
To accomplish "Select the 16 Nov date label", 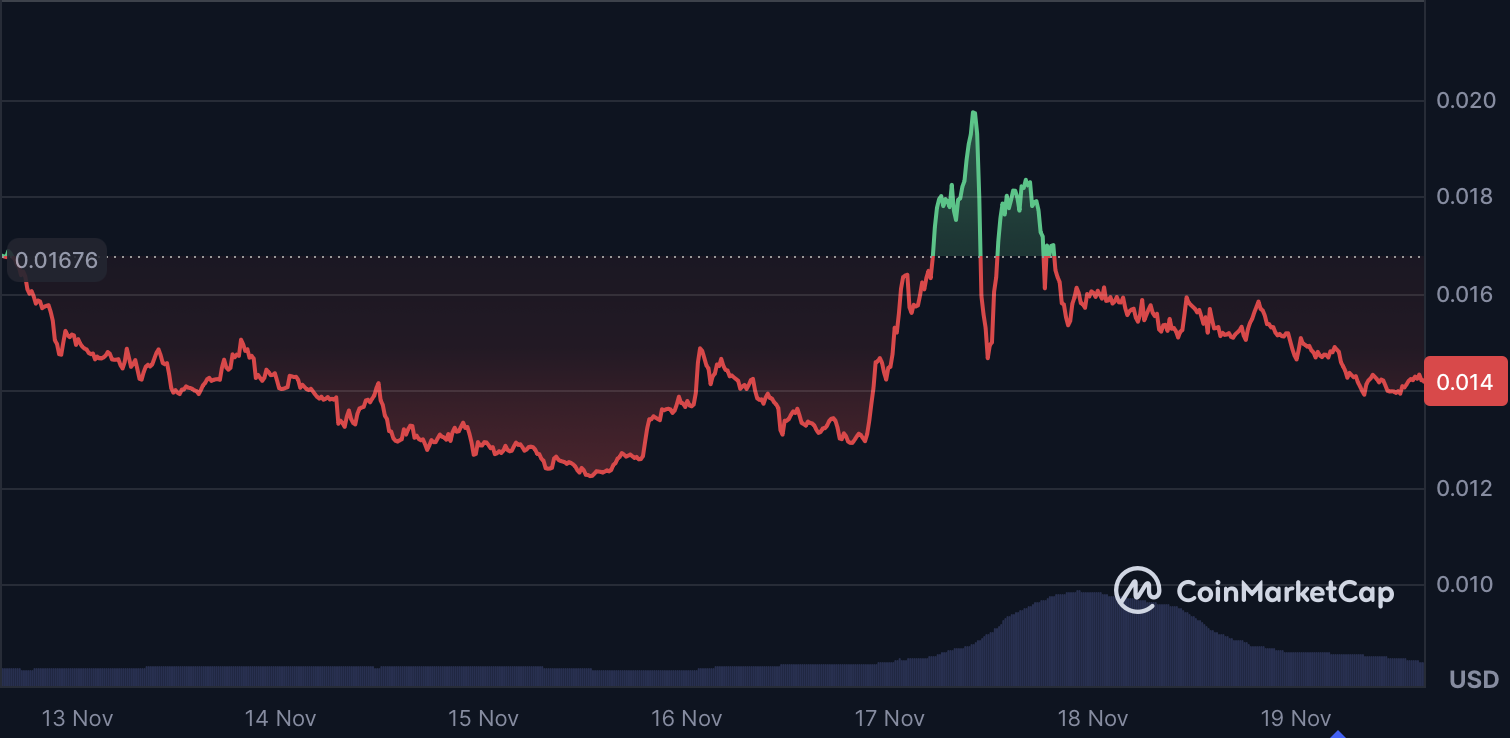I will tap(686, 718).
